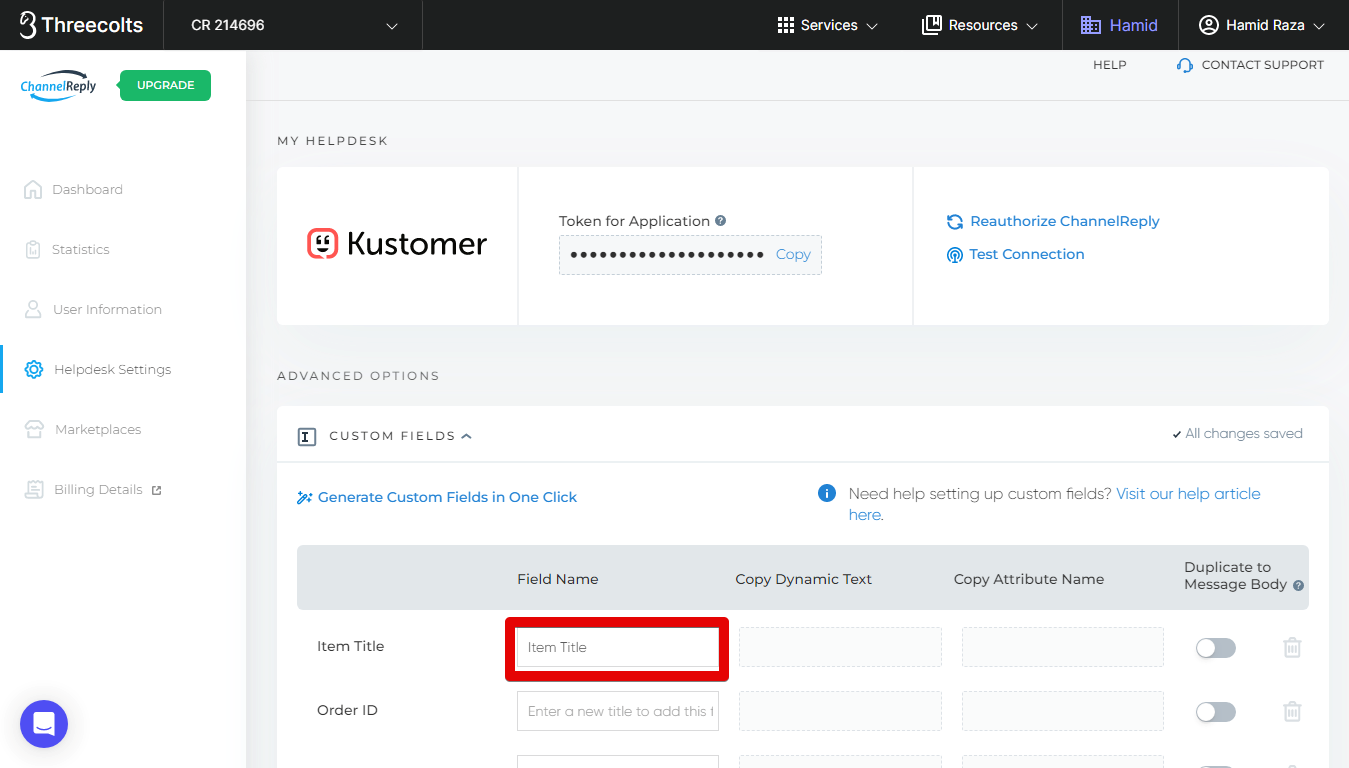The width and height of the screenshot is (1349, 768).
Task: Open the Visit our help article link
Action: coord(1188,494)
